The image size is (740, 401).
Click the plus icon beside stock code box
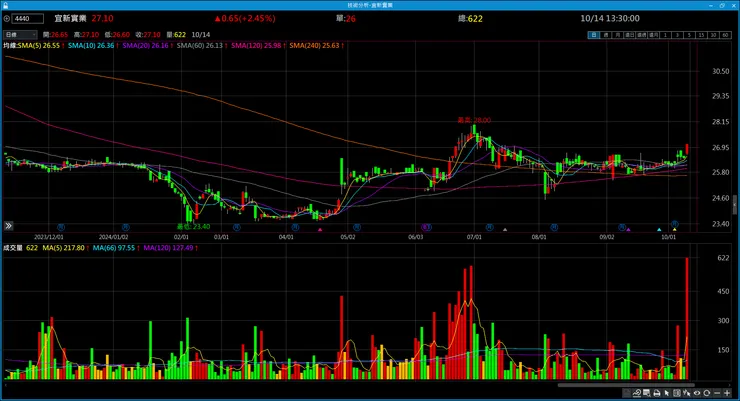pyautogui.click(x=7, y=19)
